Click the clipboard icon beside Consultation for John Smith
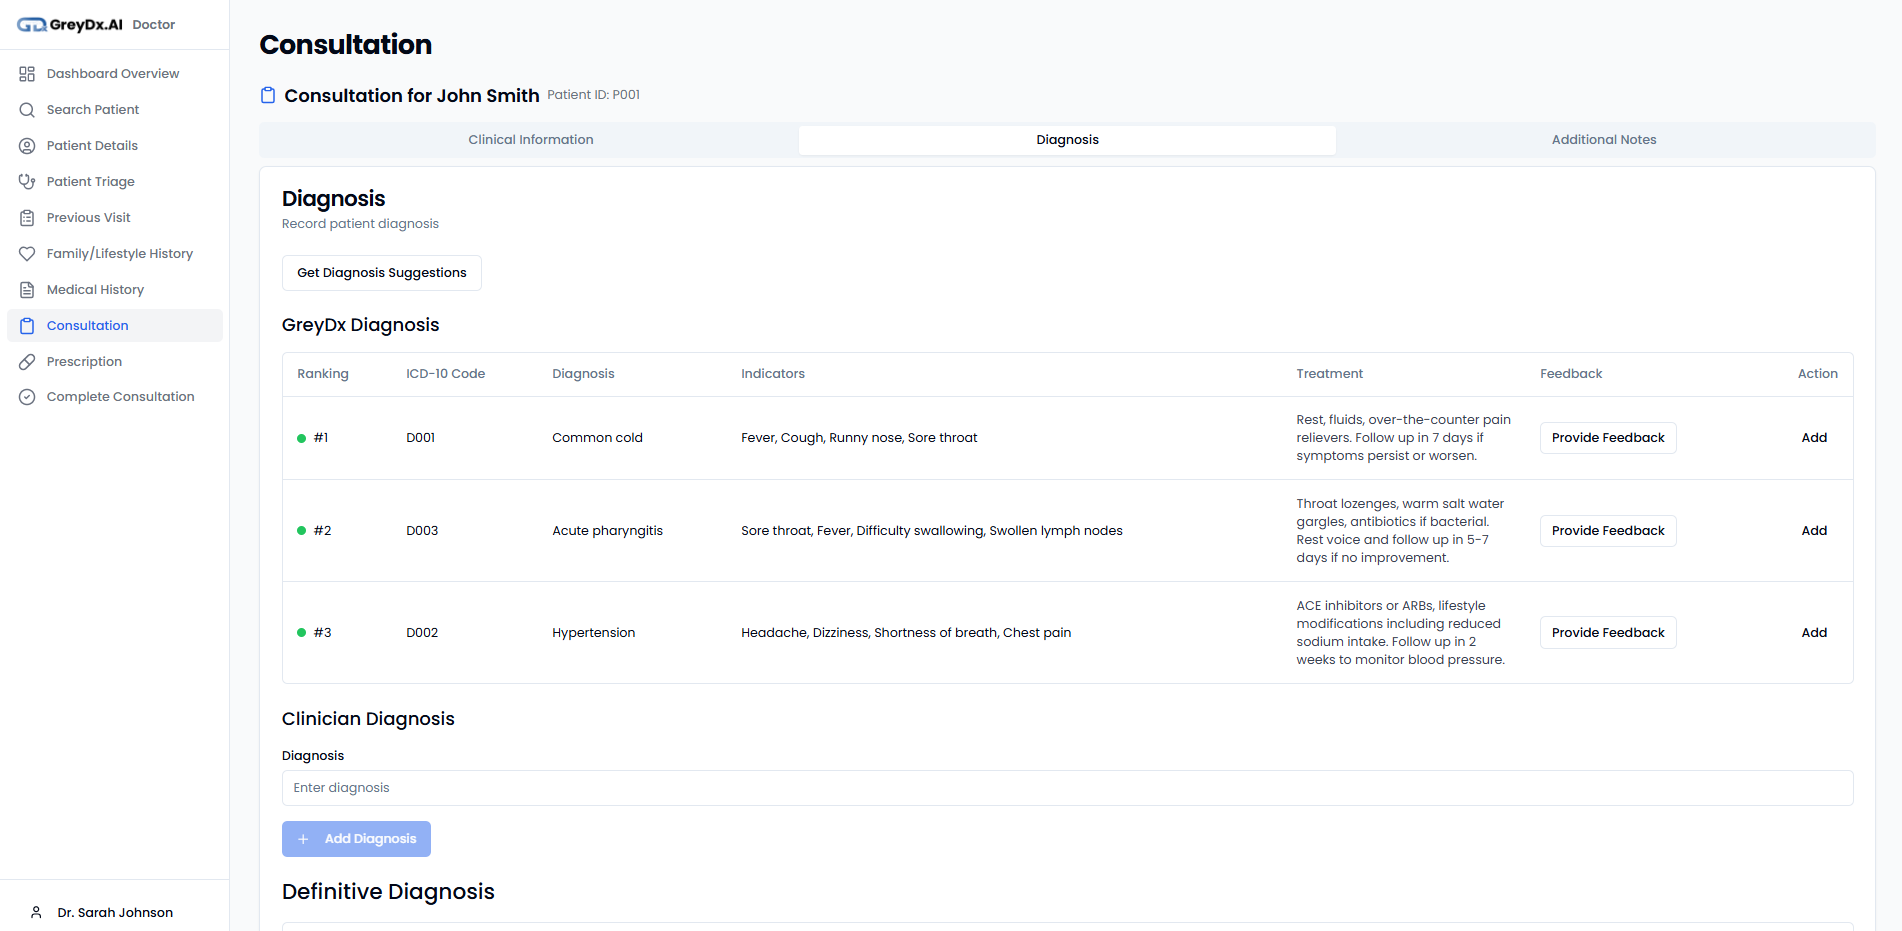The height and width of the screenshot is (931, 1902). tap(267, 94)
